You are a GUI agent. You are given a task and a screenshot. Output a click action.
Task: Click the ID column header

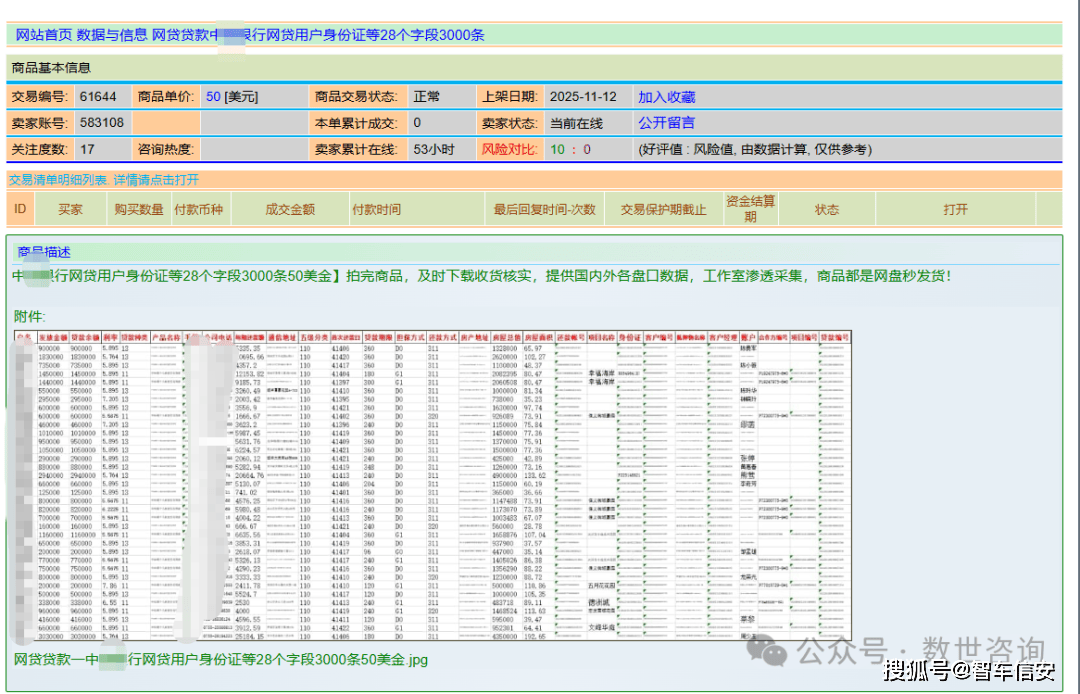tap(20, 209)
